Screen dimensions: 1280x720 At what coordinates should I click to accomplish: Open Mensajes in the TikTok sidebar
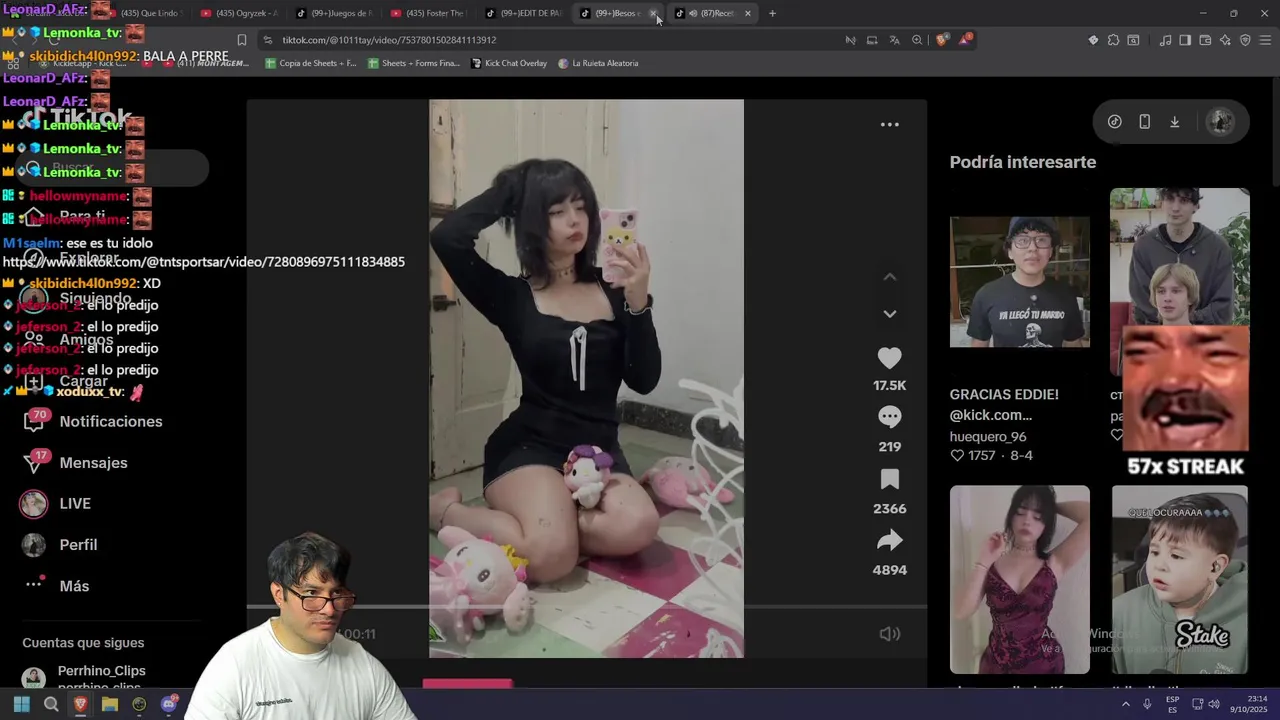(75, 463)
